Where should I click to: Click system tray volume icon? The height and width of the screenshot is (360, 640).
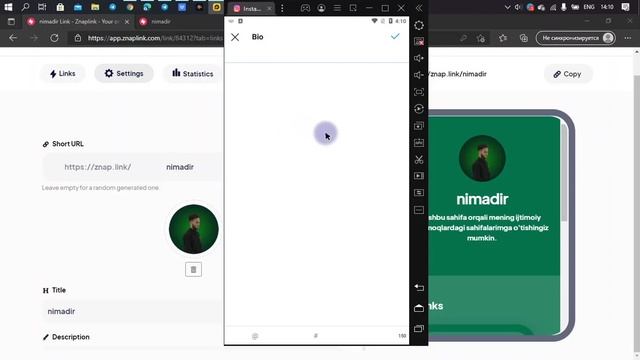coord(518,7)
